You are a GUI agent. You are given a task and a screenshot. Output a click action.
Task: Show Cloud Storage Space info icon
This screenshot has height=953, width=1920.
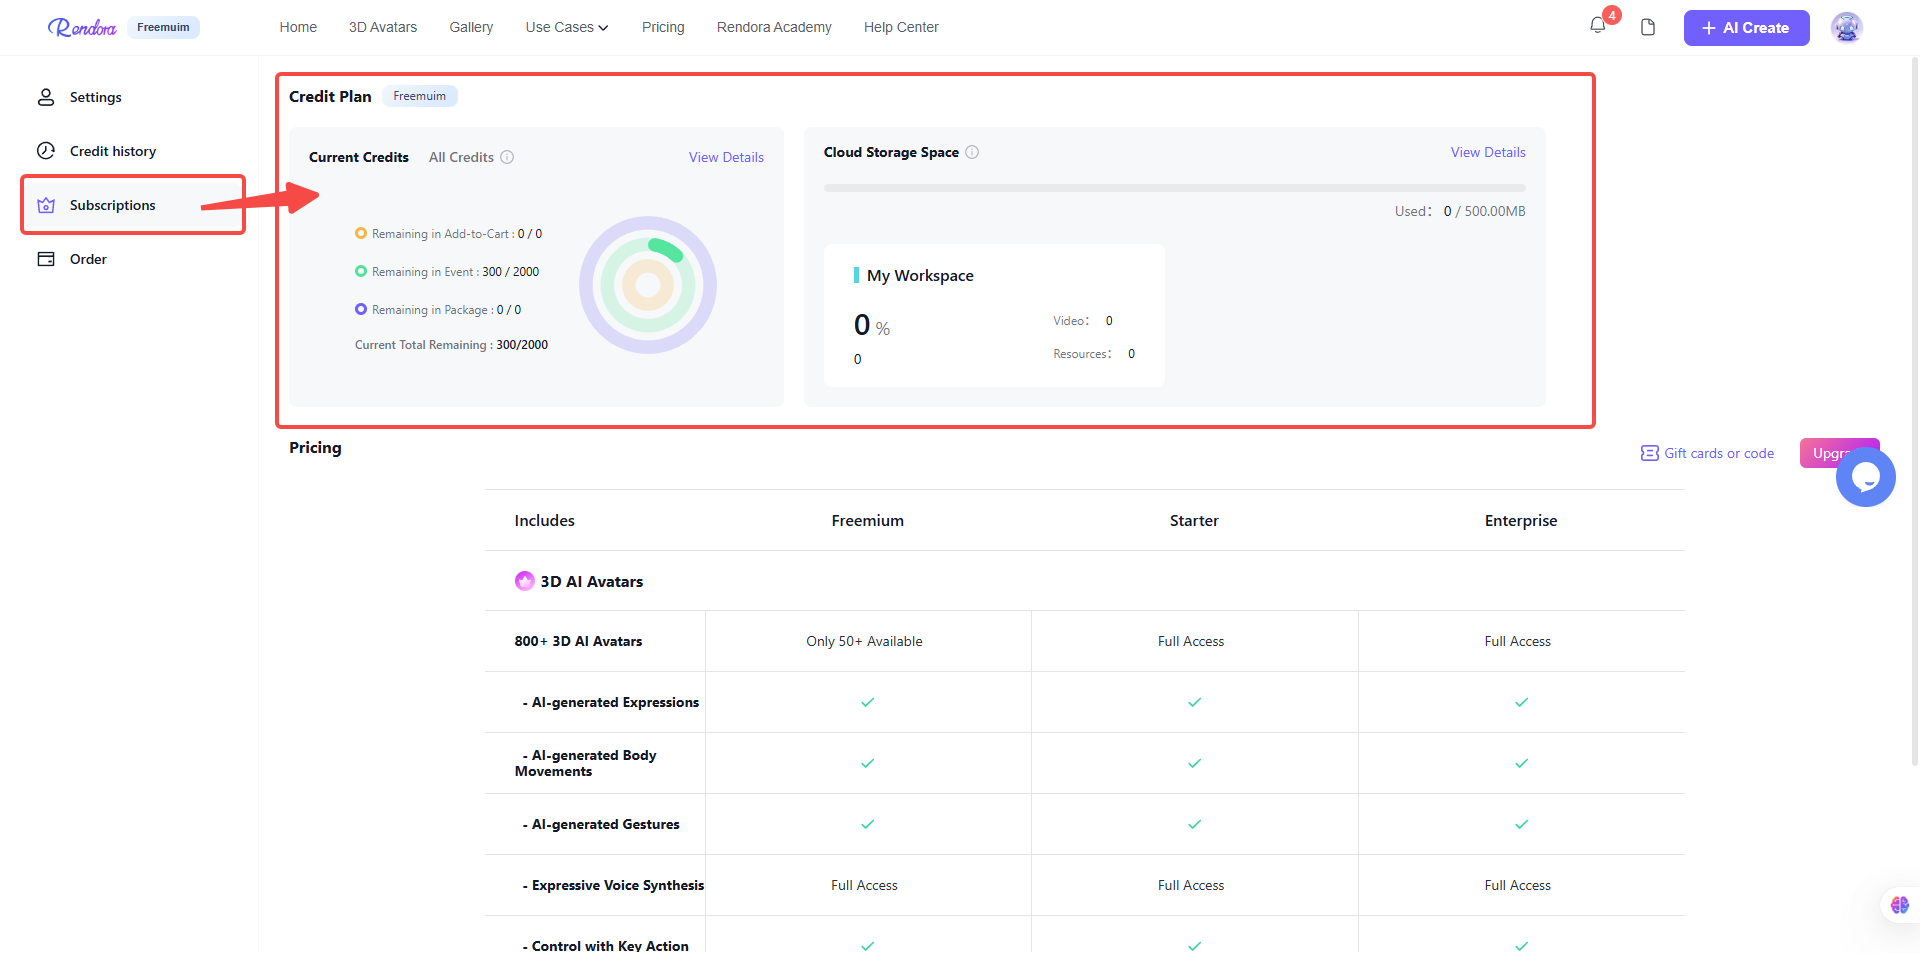click(972, 152)
